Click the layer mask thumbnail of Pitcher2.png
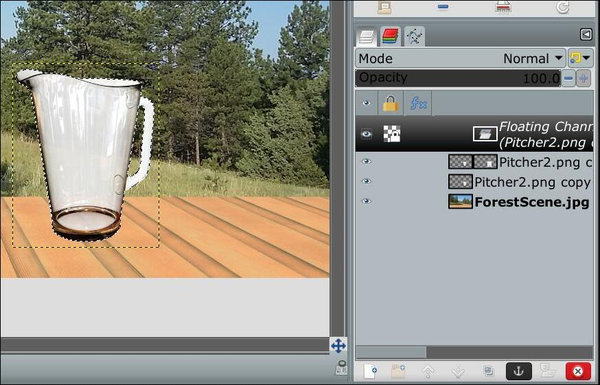 pyautogui.click(x=485, y=162)
